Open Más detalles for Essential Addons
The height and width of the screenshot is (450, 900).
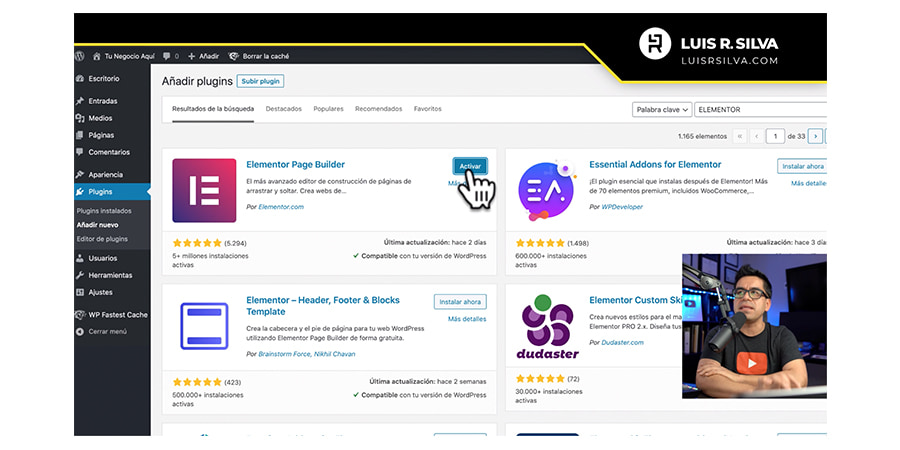[809, 184]
